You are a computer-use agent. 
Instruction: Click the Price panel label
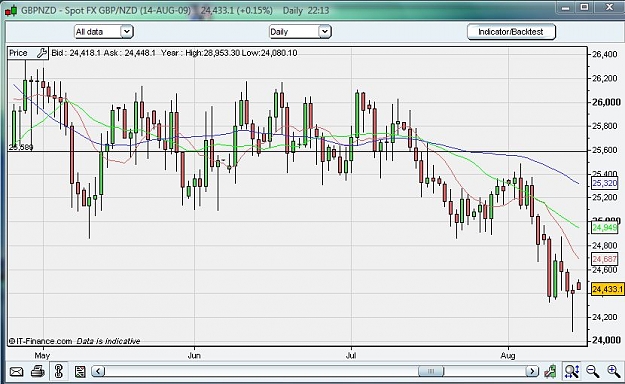tap(18, 53)
